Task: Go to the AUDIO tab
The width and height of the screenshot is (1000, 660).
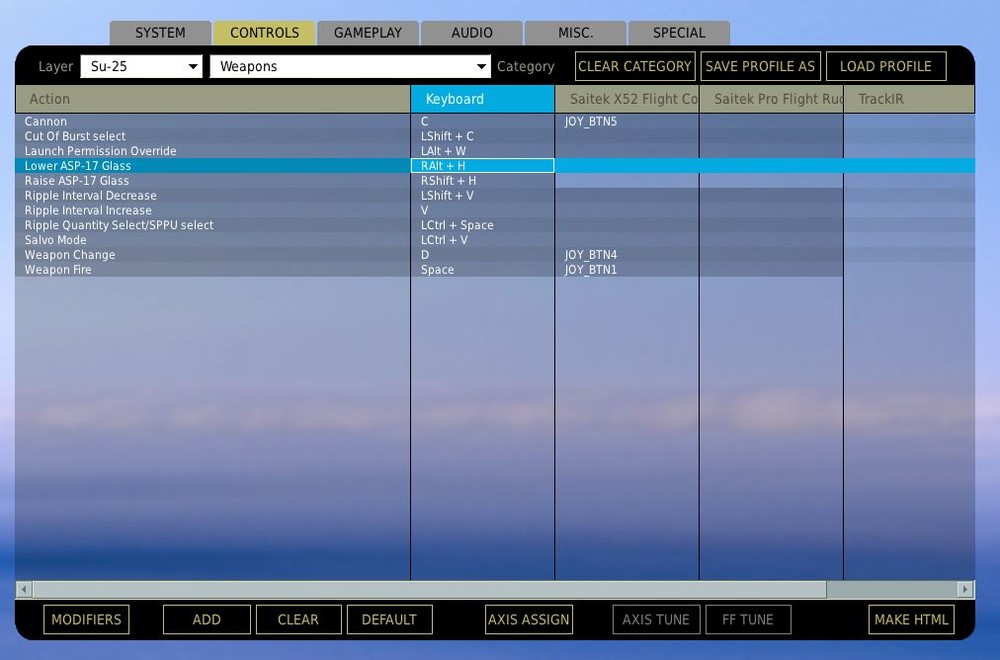Action: tap(472, 33)
